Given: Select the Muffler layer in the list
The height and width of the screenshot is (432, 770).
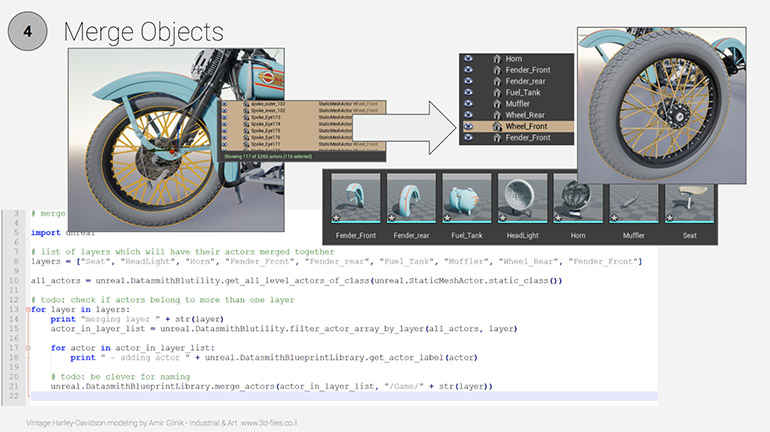Looking at the screenshot, I should [x=520, y=103].
